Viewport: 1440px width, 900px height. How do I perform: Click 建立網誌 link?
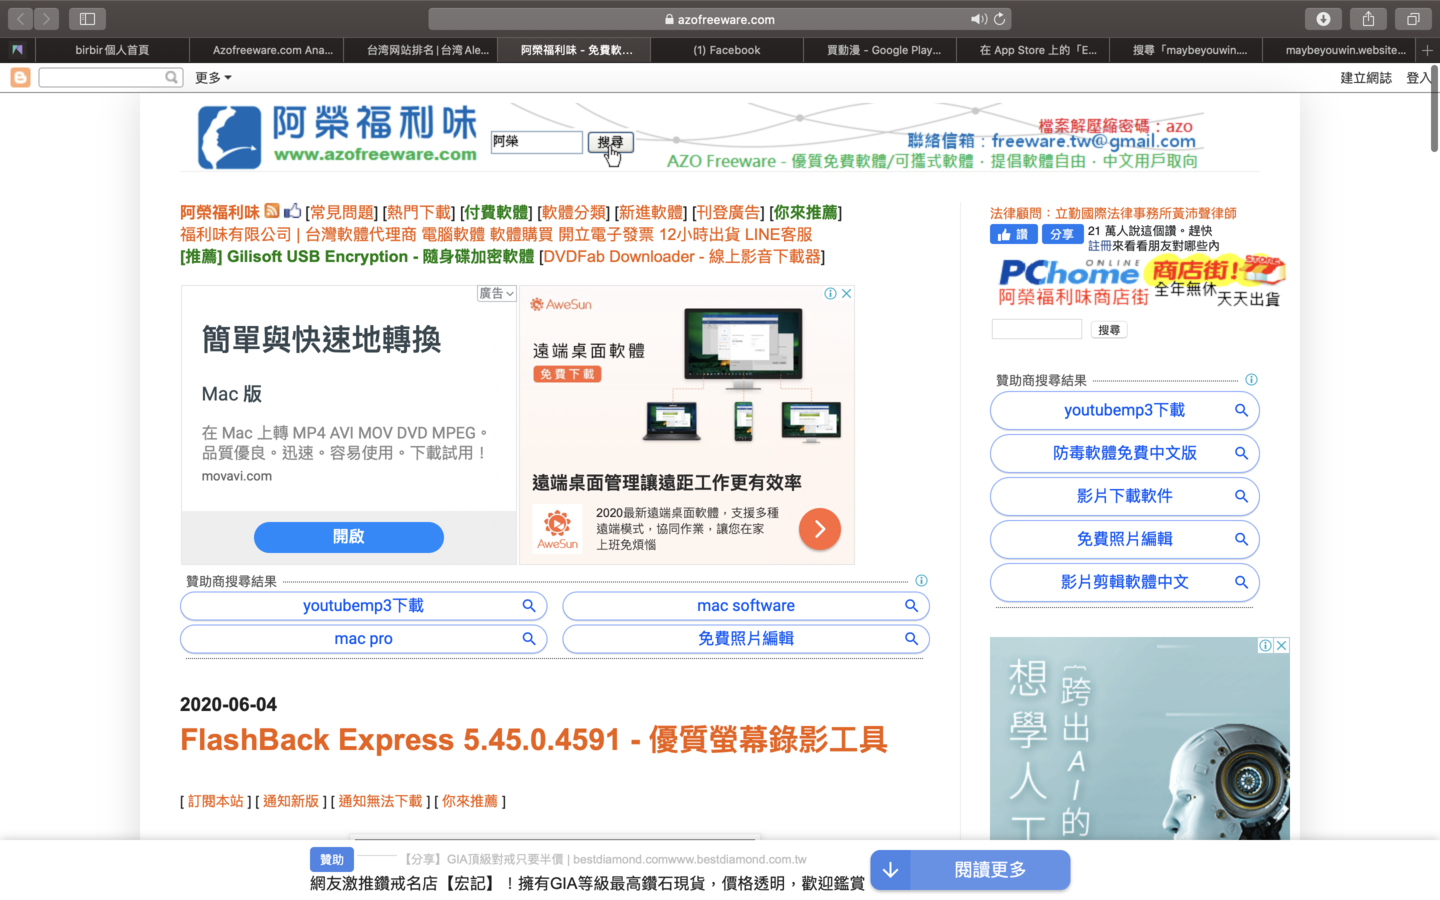(x=1366, y=78)
